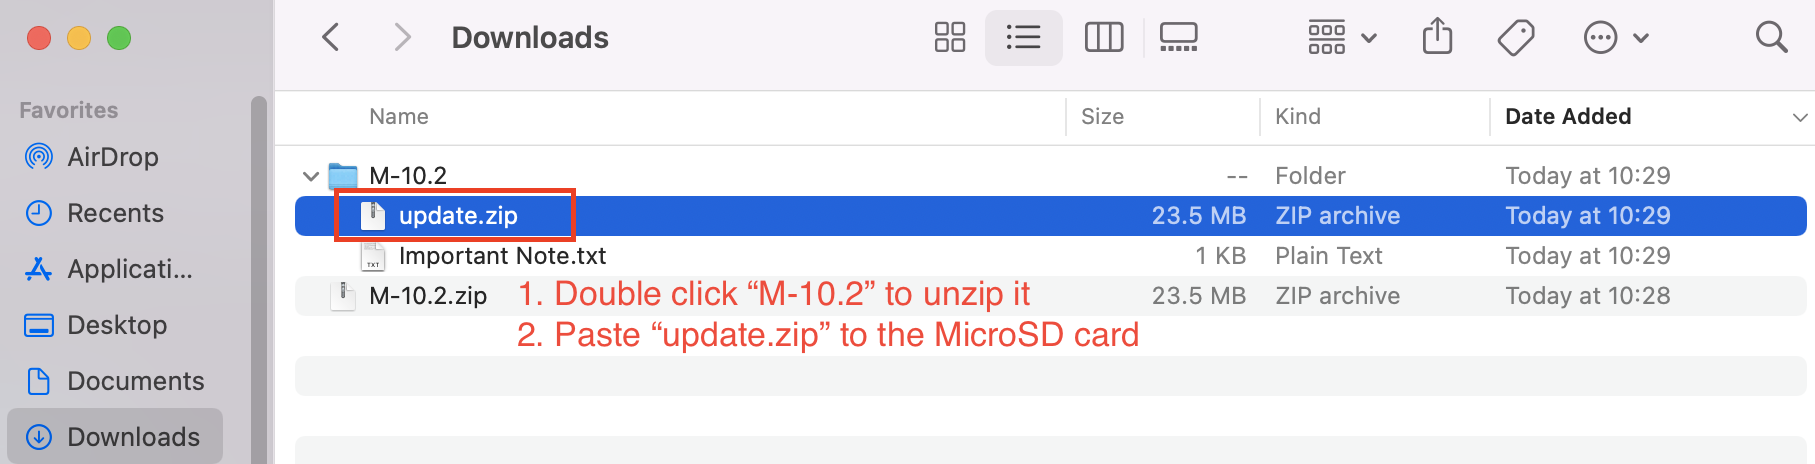
Task: Click the Share icon
Action: coord(1437,38)
